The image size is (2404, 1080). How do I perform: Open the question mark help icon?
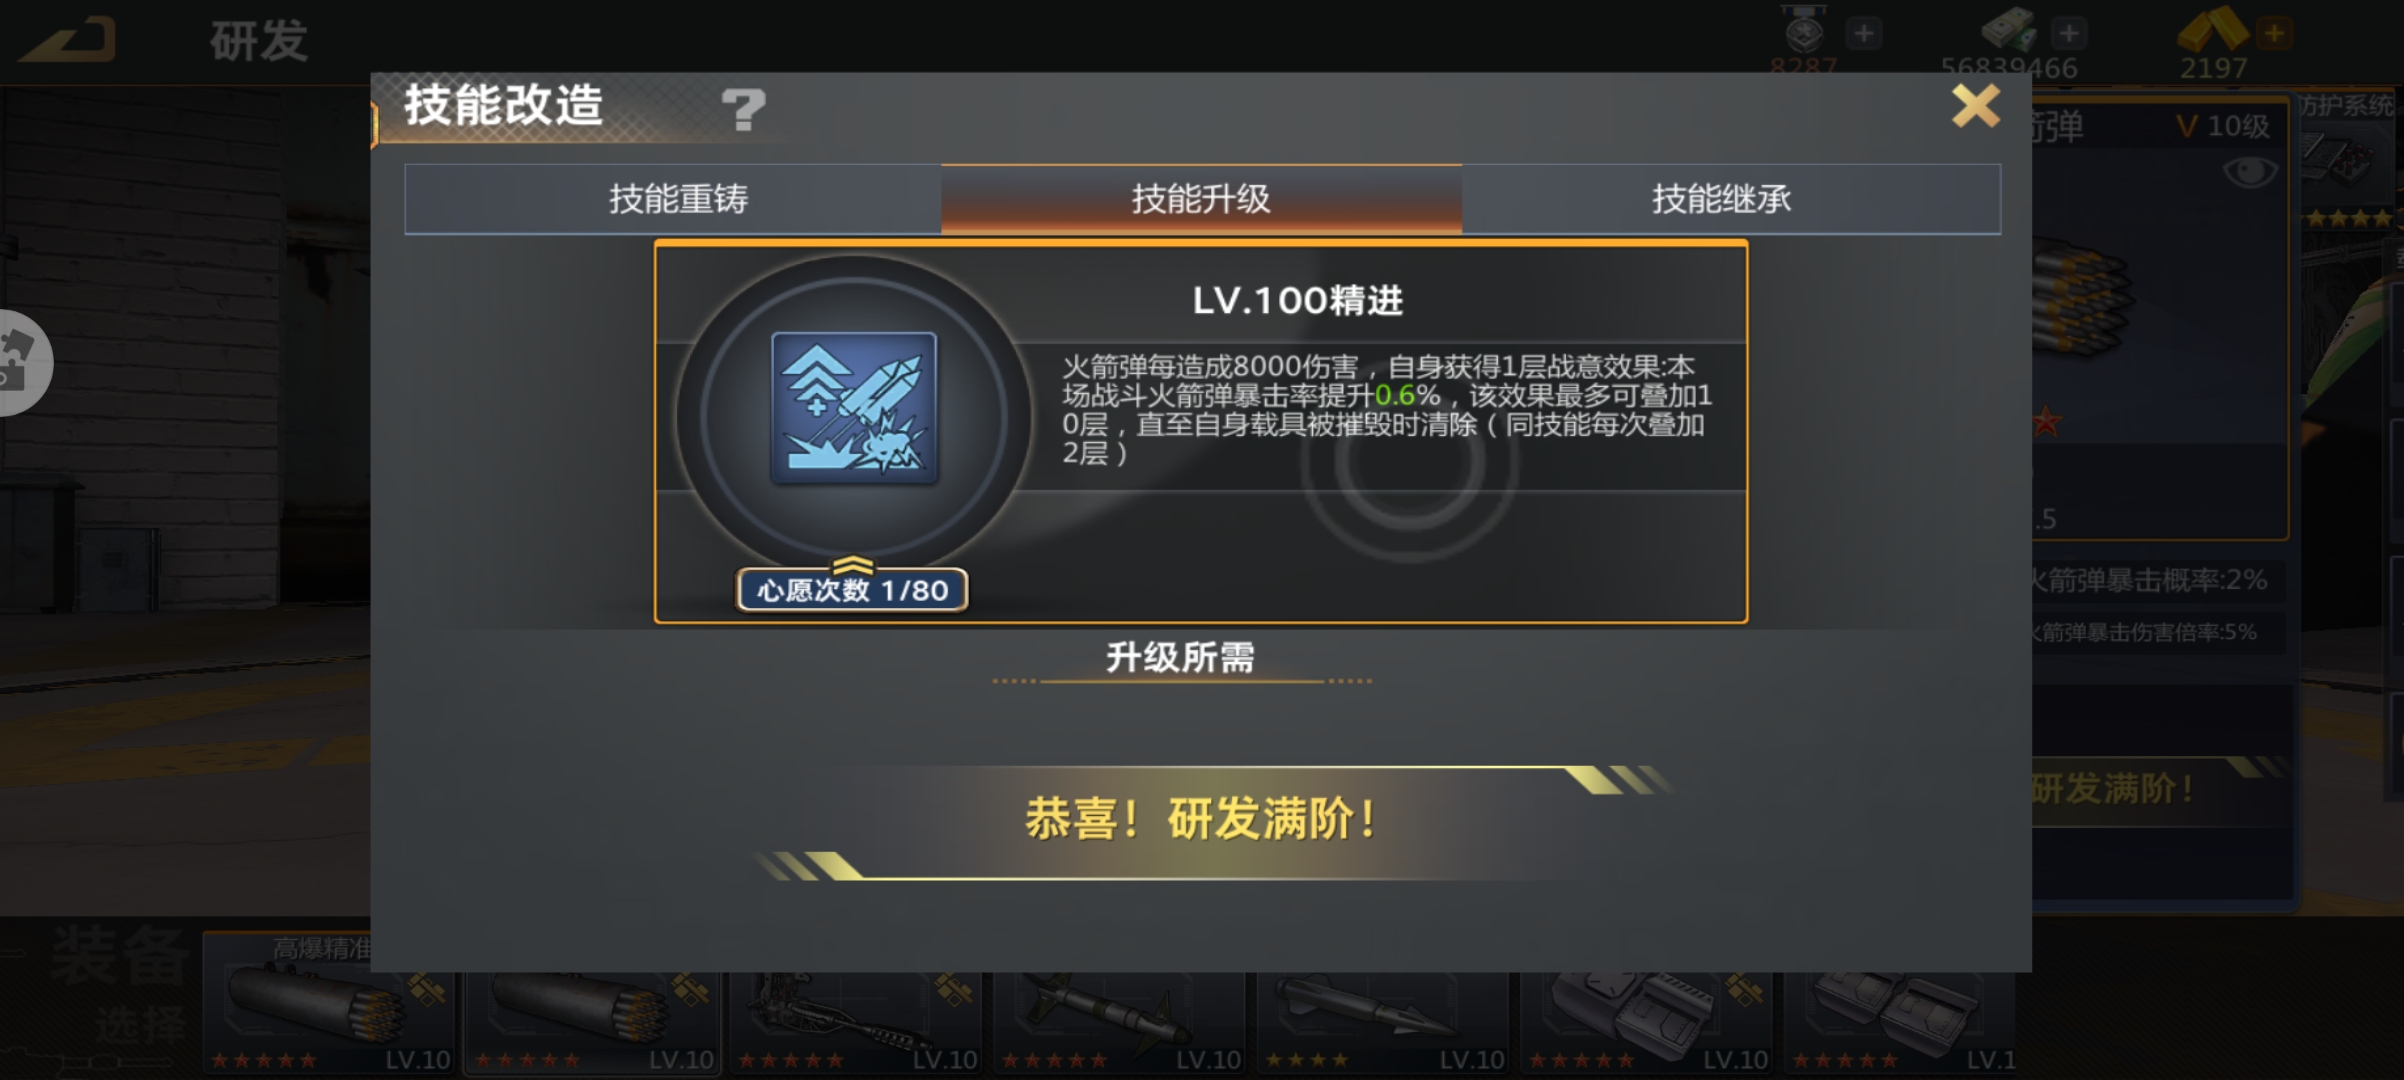[x=743, y=108]
